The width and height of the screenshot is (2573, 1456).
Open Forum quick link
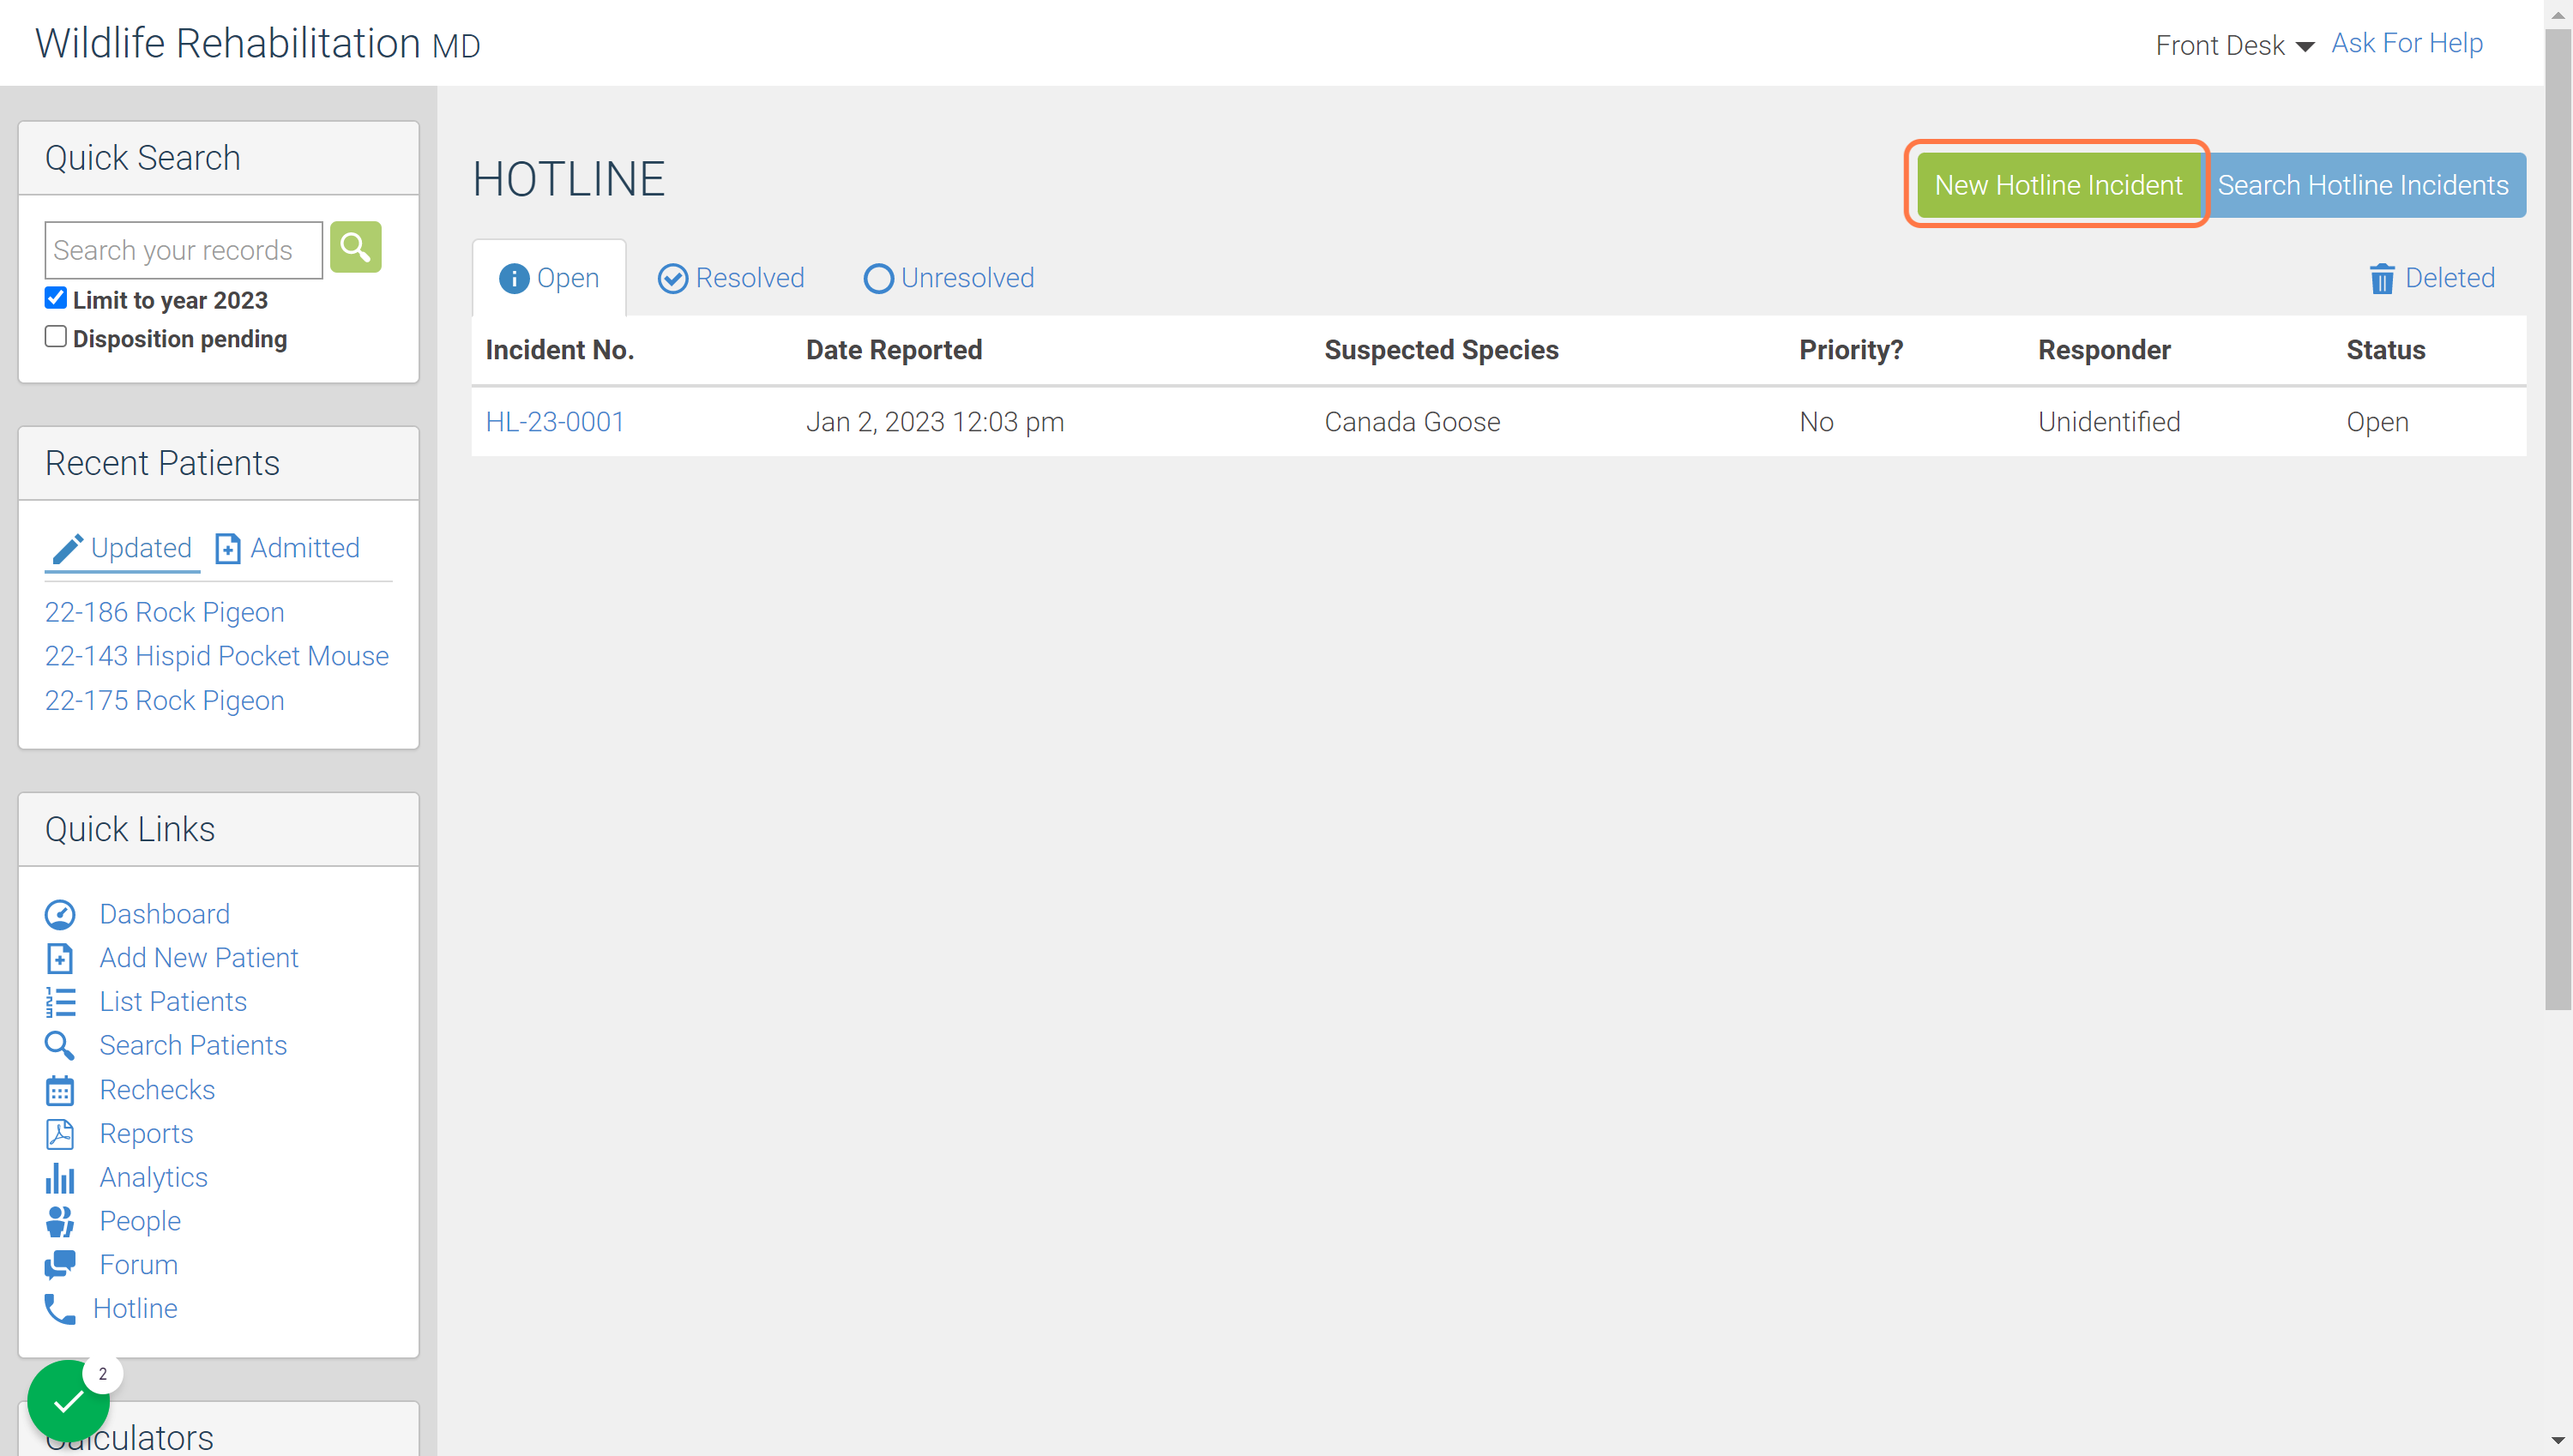138,1265
